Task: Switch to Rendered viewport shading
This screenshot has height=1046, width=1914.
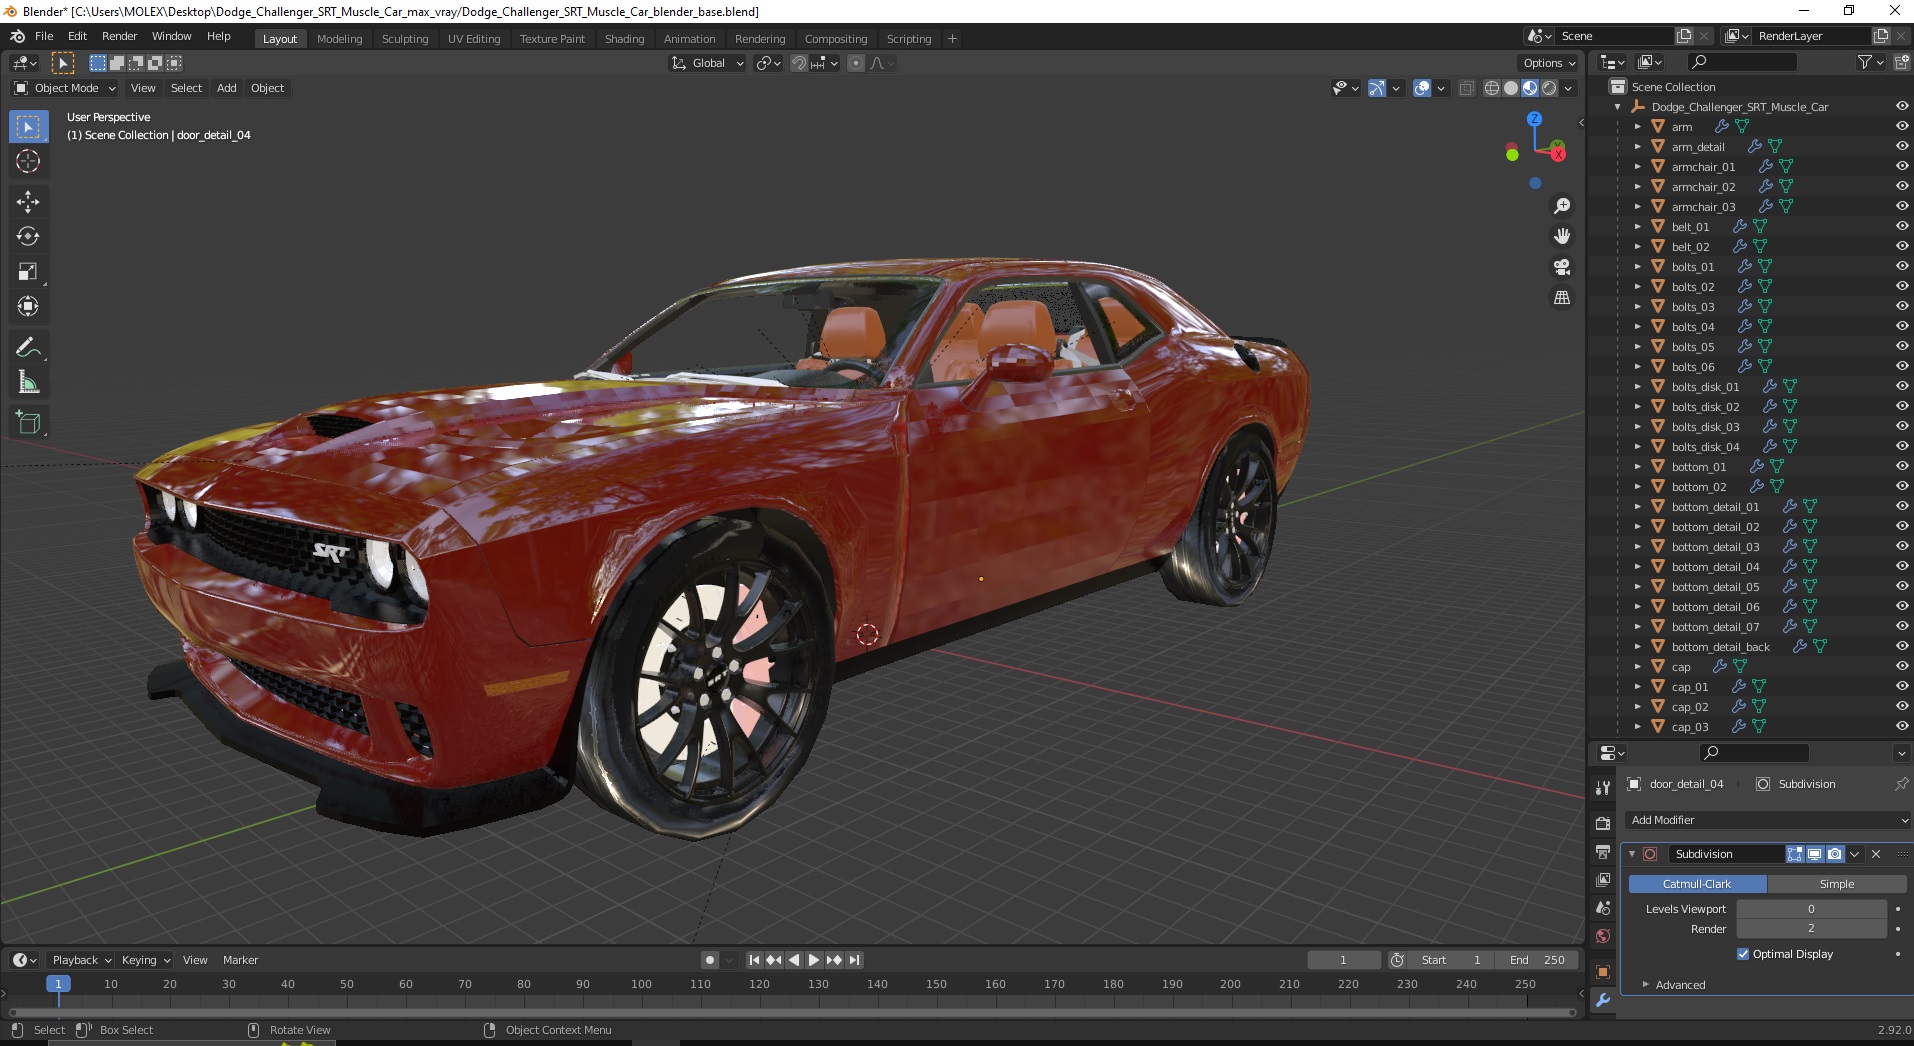Action: [1549, 88]
